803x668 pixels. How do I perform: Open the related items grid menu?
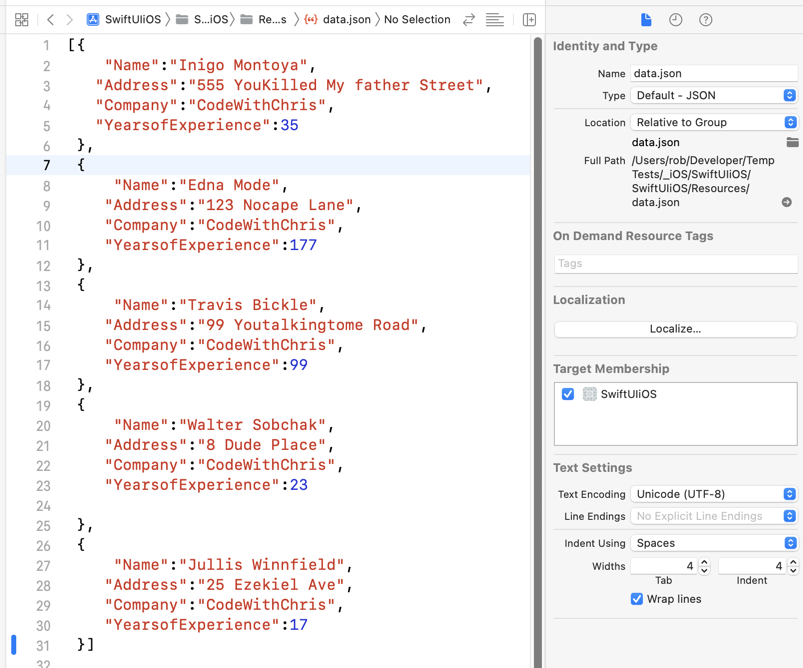click(x=21, y=20)
